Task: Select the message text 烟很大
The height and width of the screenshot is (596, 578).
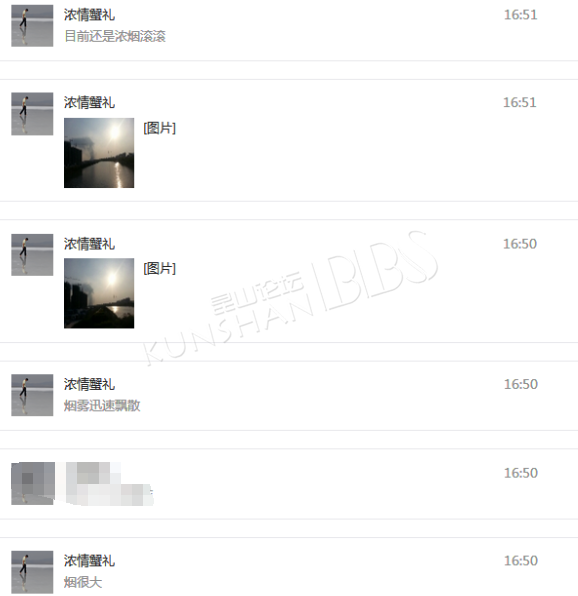Action: [x=83, y=582]
